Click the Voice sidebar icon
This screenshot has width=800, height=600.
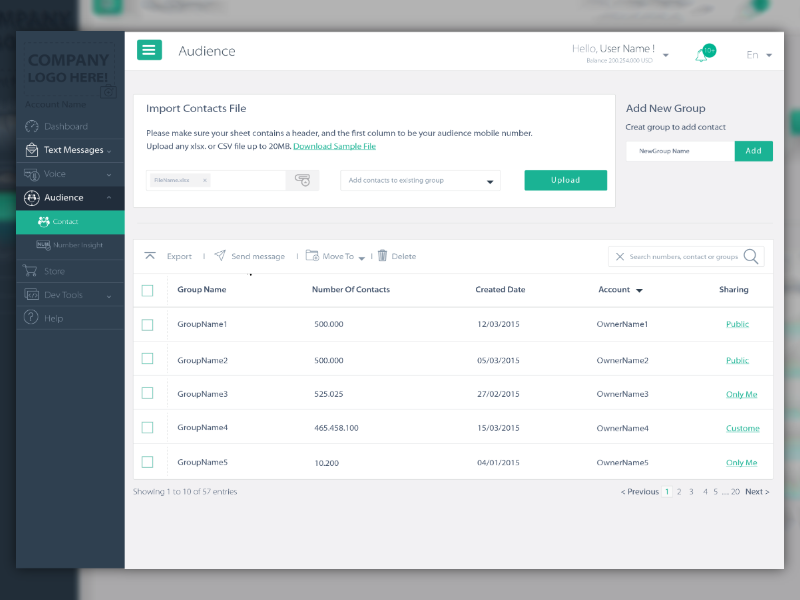(32, 174)
